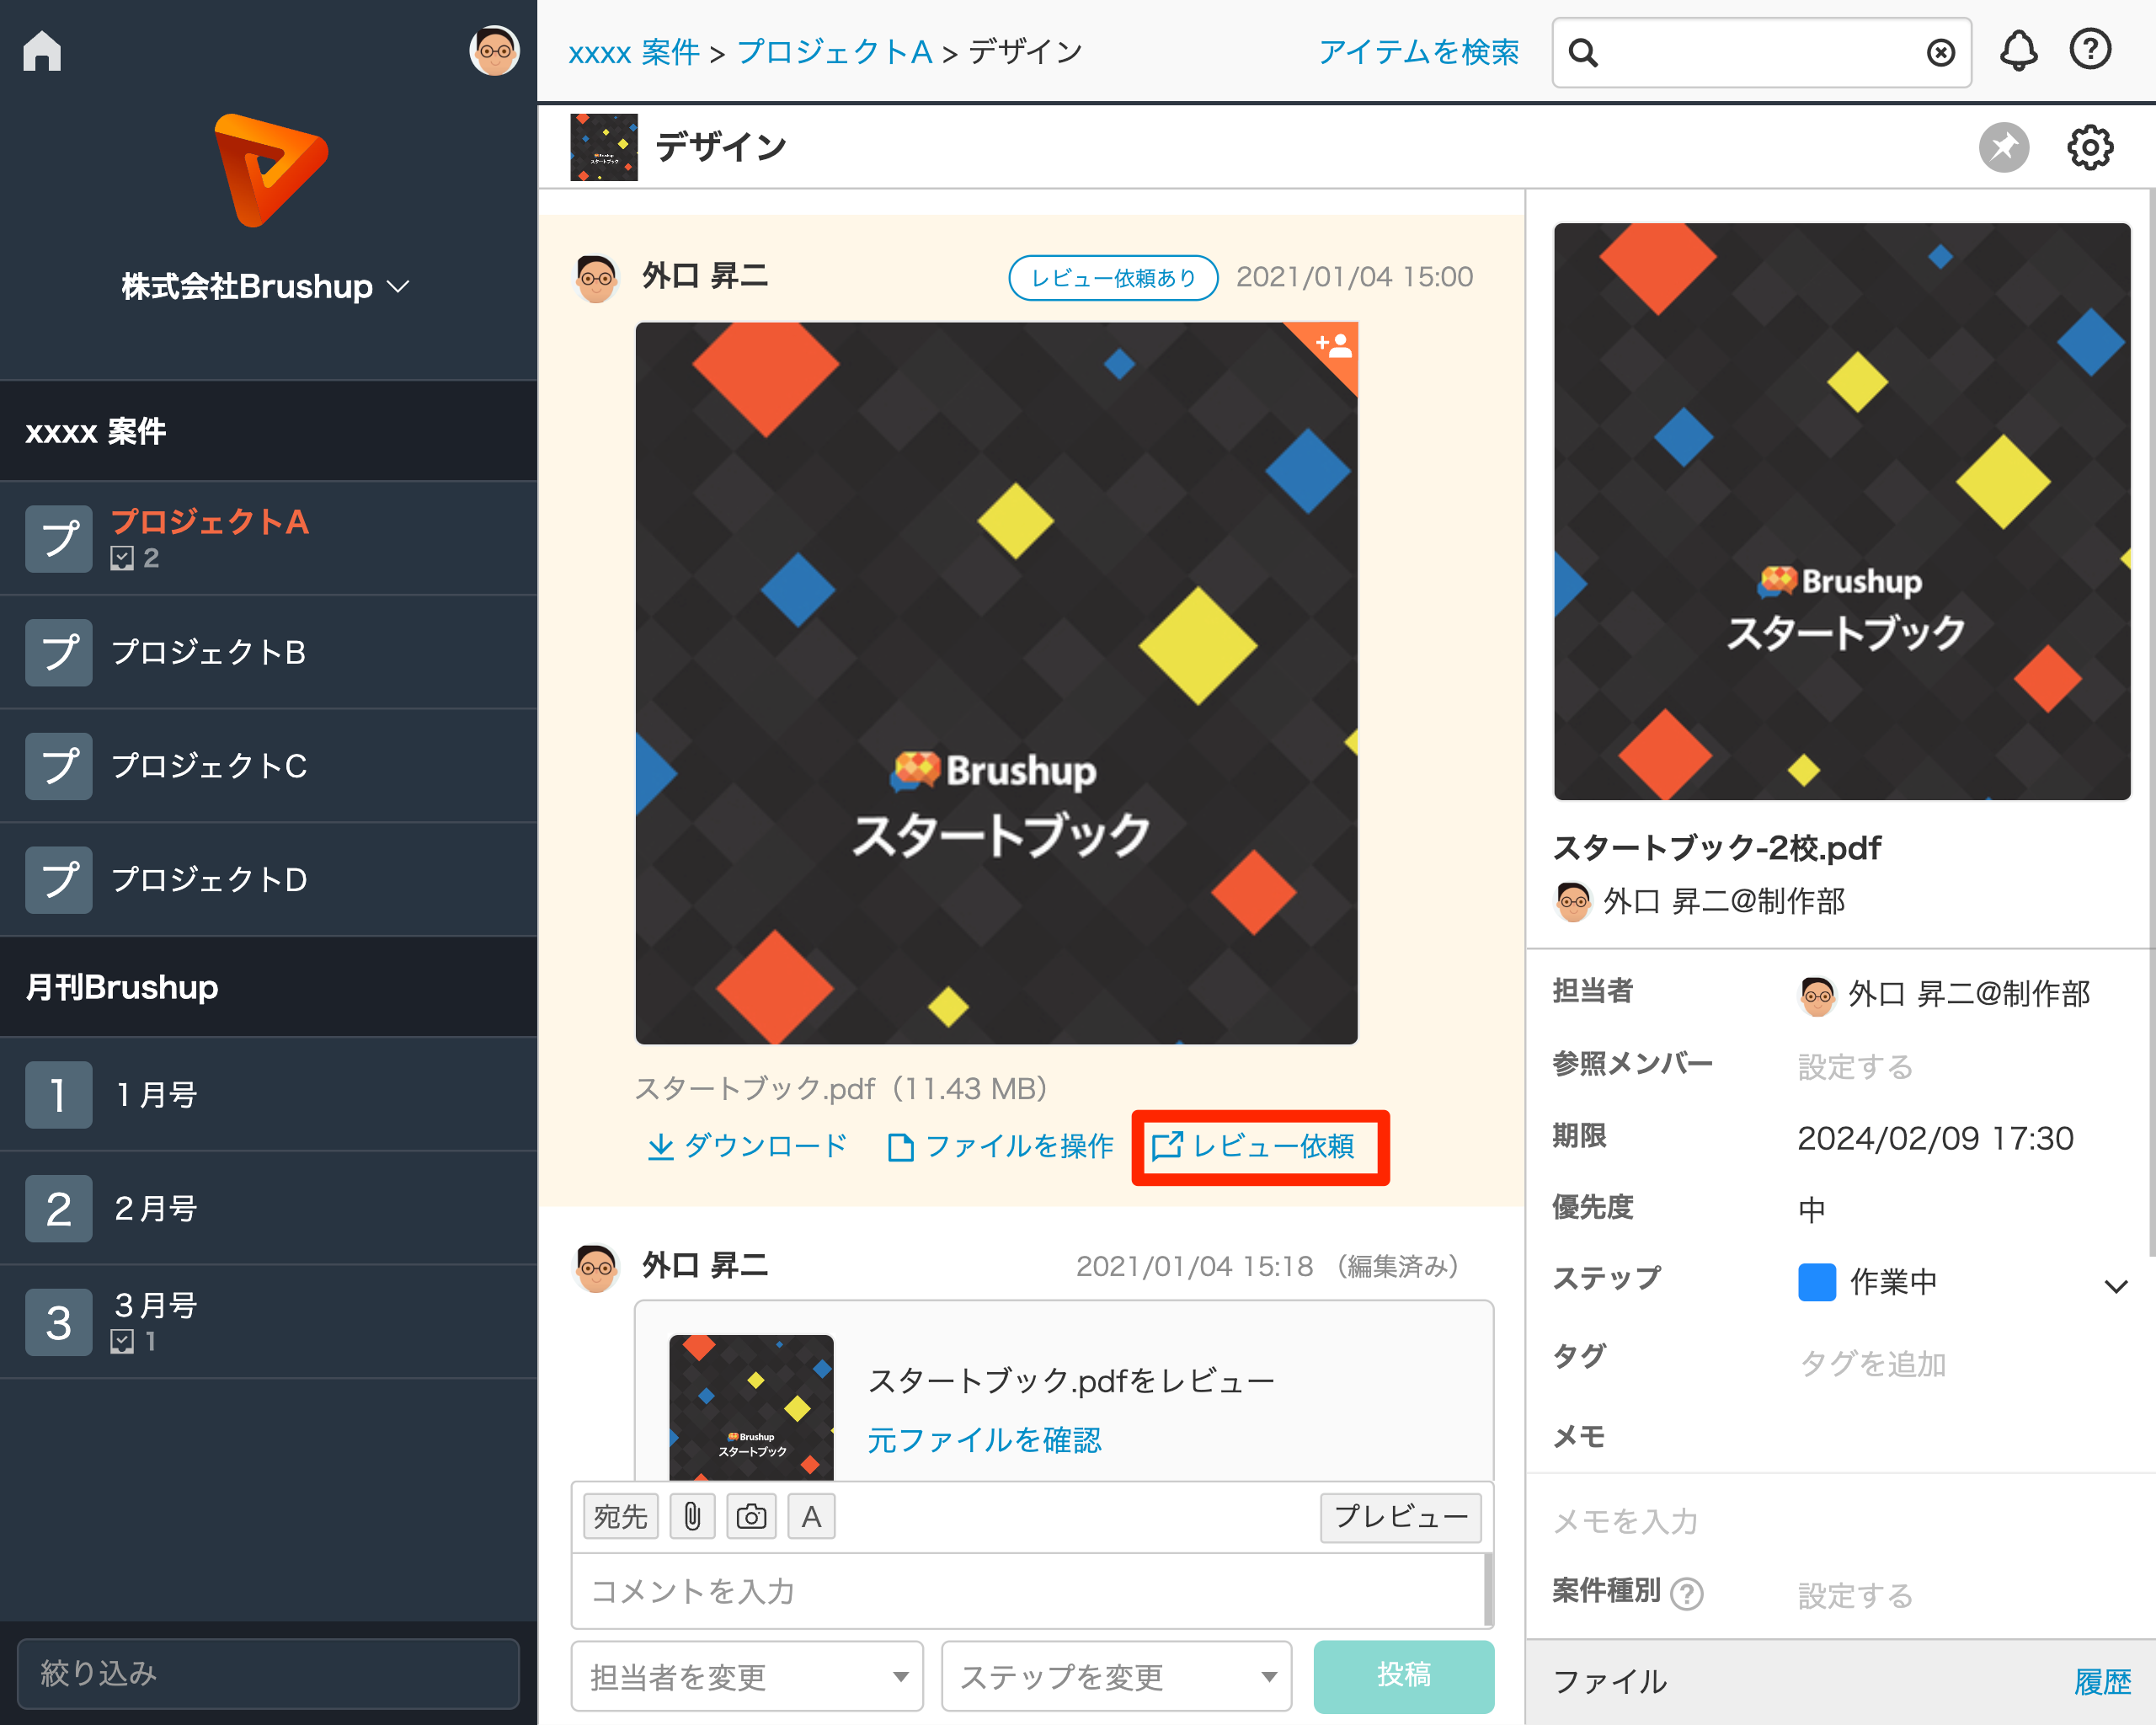
Task: Open the help question mark icon
Action: pos(2090,51)
